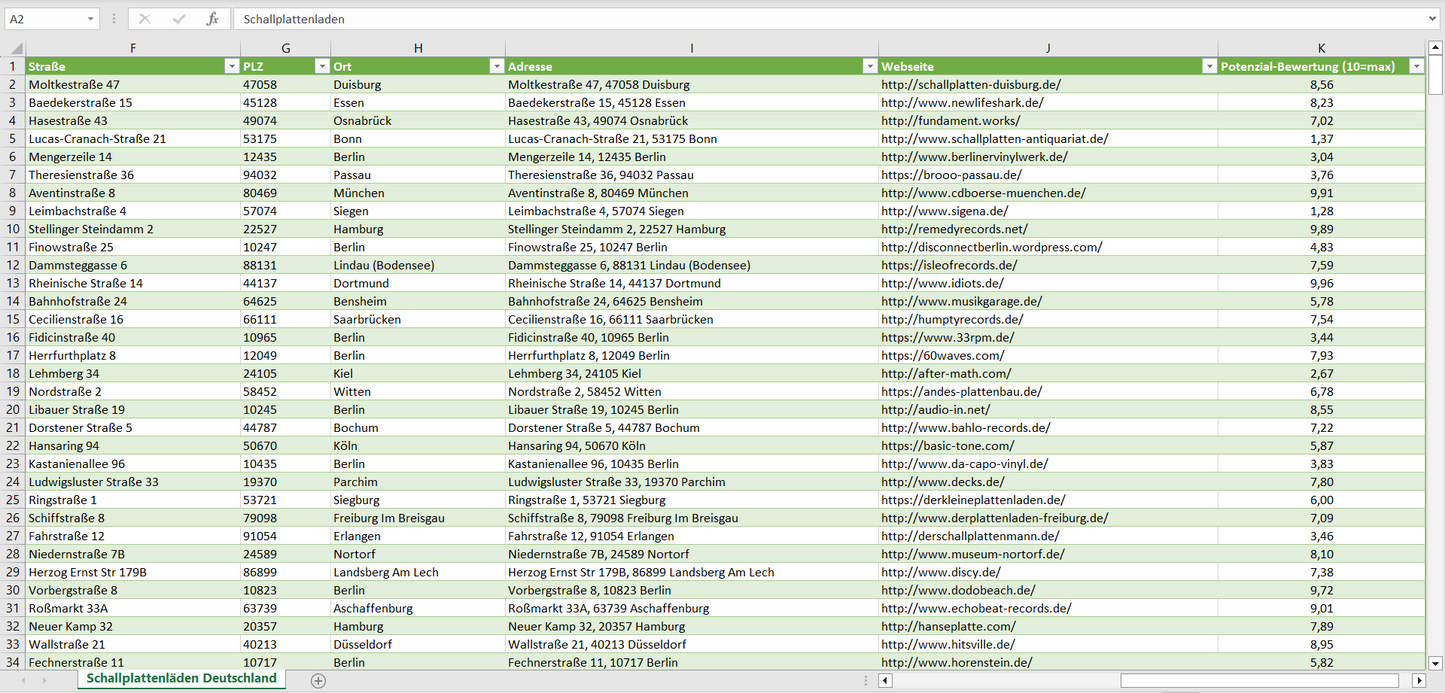Image resolution: width=1445 pixels, height=693 pixels.
Task: Click the Select All corner triangle
Action: [x=16, y=48]
